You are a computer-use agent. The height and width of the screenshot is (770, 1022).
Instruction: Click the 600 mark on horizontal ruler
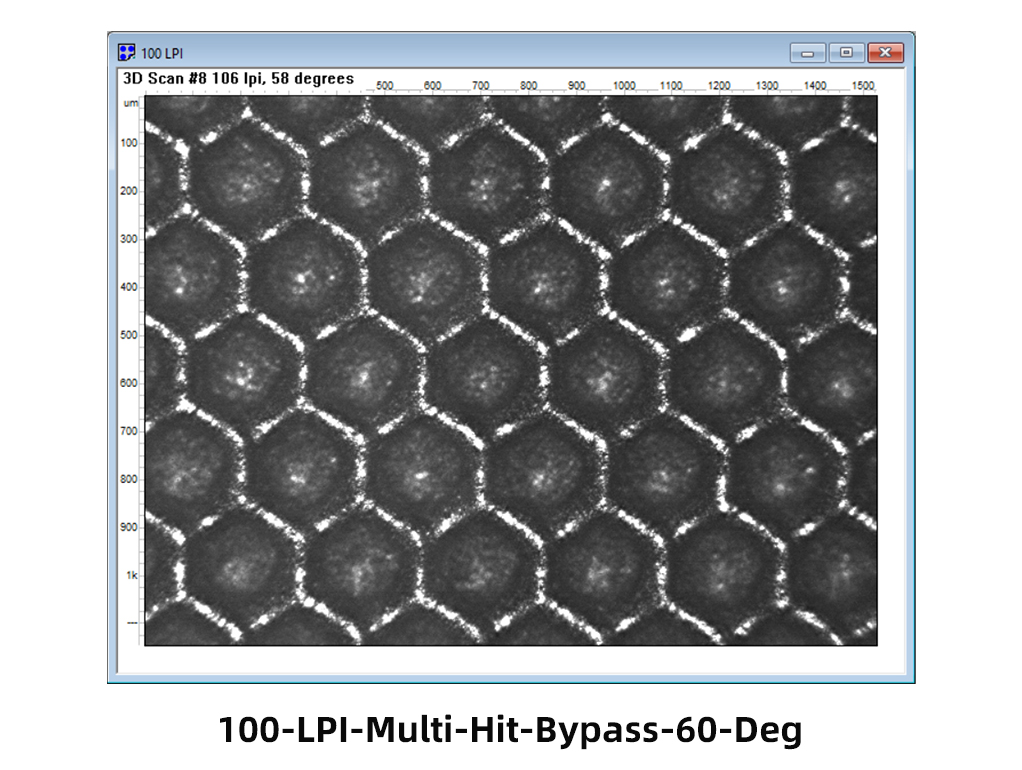coord(432,86)
